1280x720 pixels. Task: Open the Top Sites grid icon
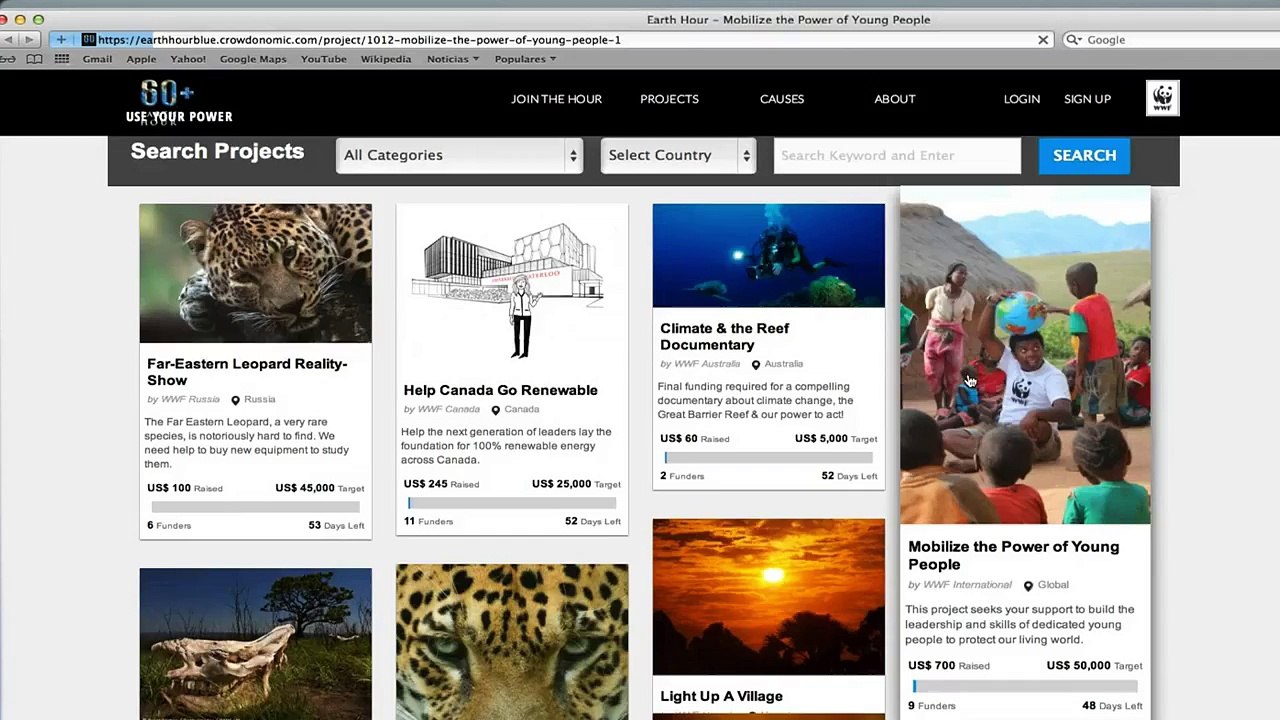pyautogui.click(x=62, y=59)
